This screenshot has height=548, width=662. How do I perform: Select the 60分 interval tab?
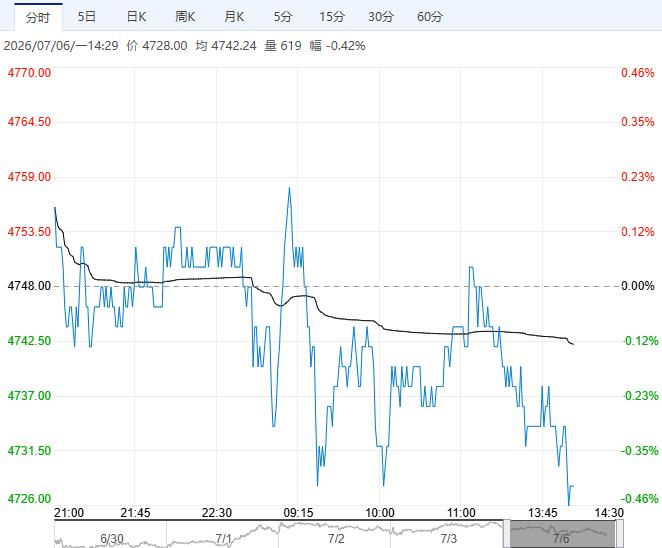click(x=430, y=16)
